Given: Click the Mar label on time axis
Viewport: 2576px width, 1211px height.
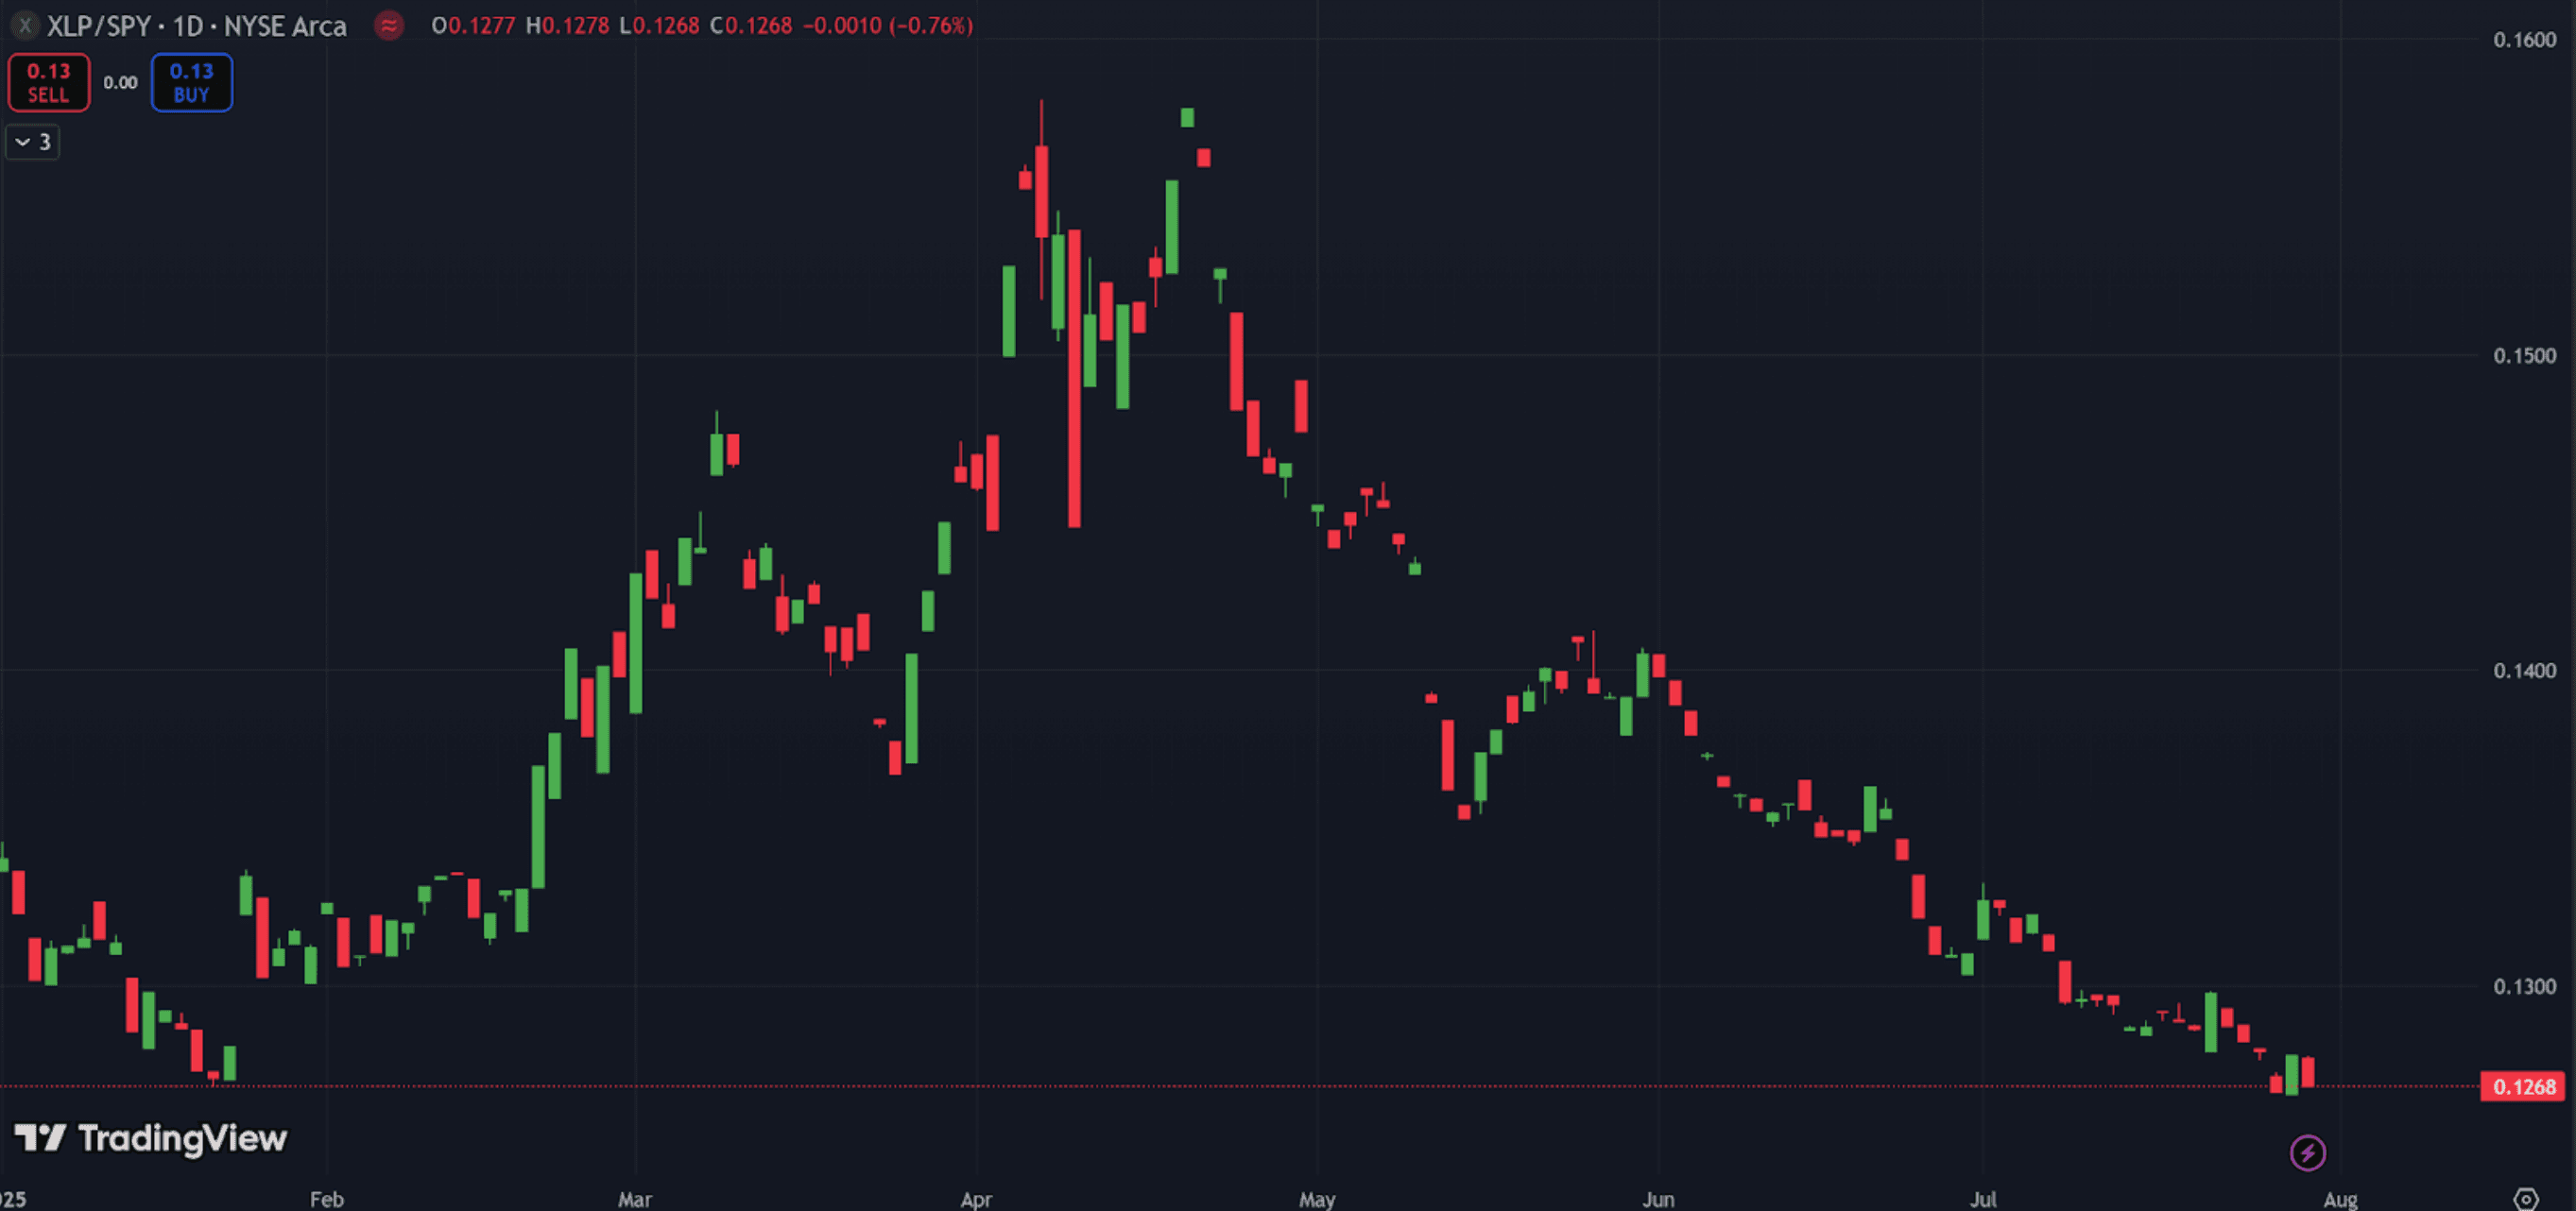Looking at the screenshot, I should [635, 1199].
